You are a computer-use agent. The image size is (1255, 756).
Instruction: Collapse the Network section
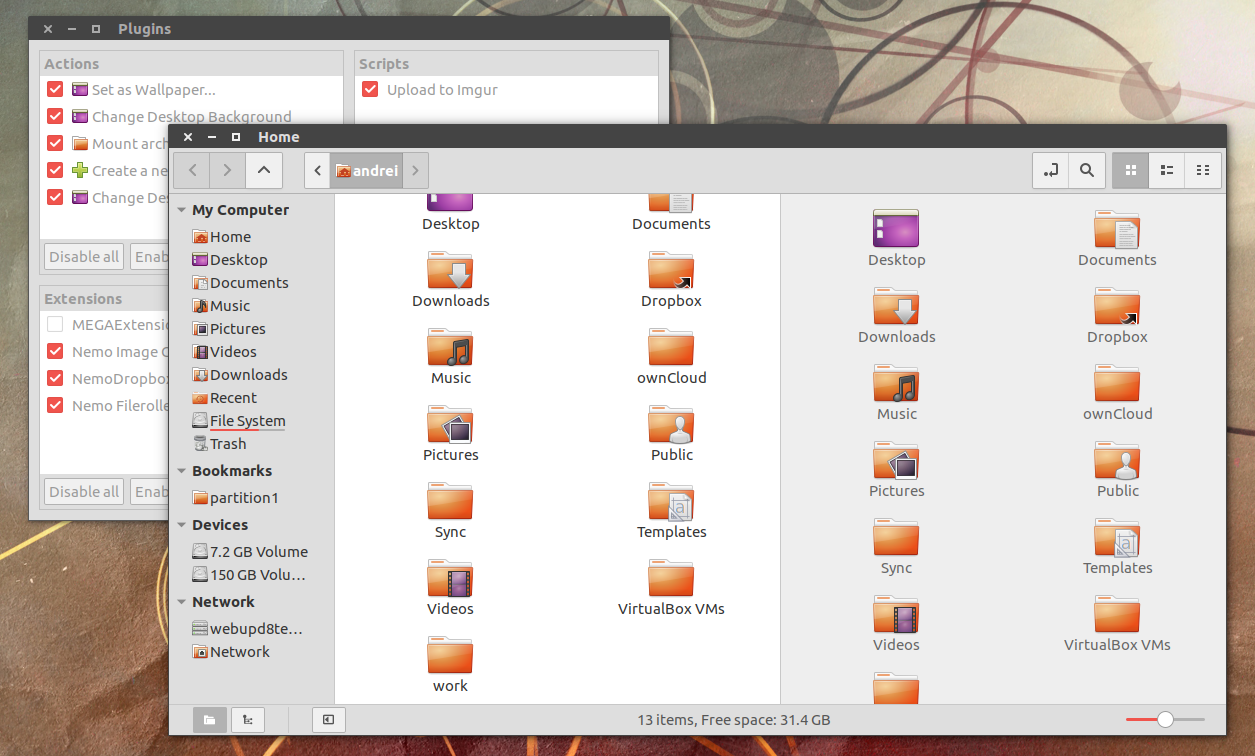pos(181,601)
